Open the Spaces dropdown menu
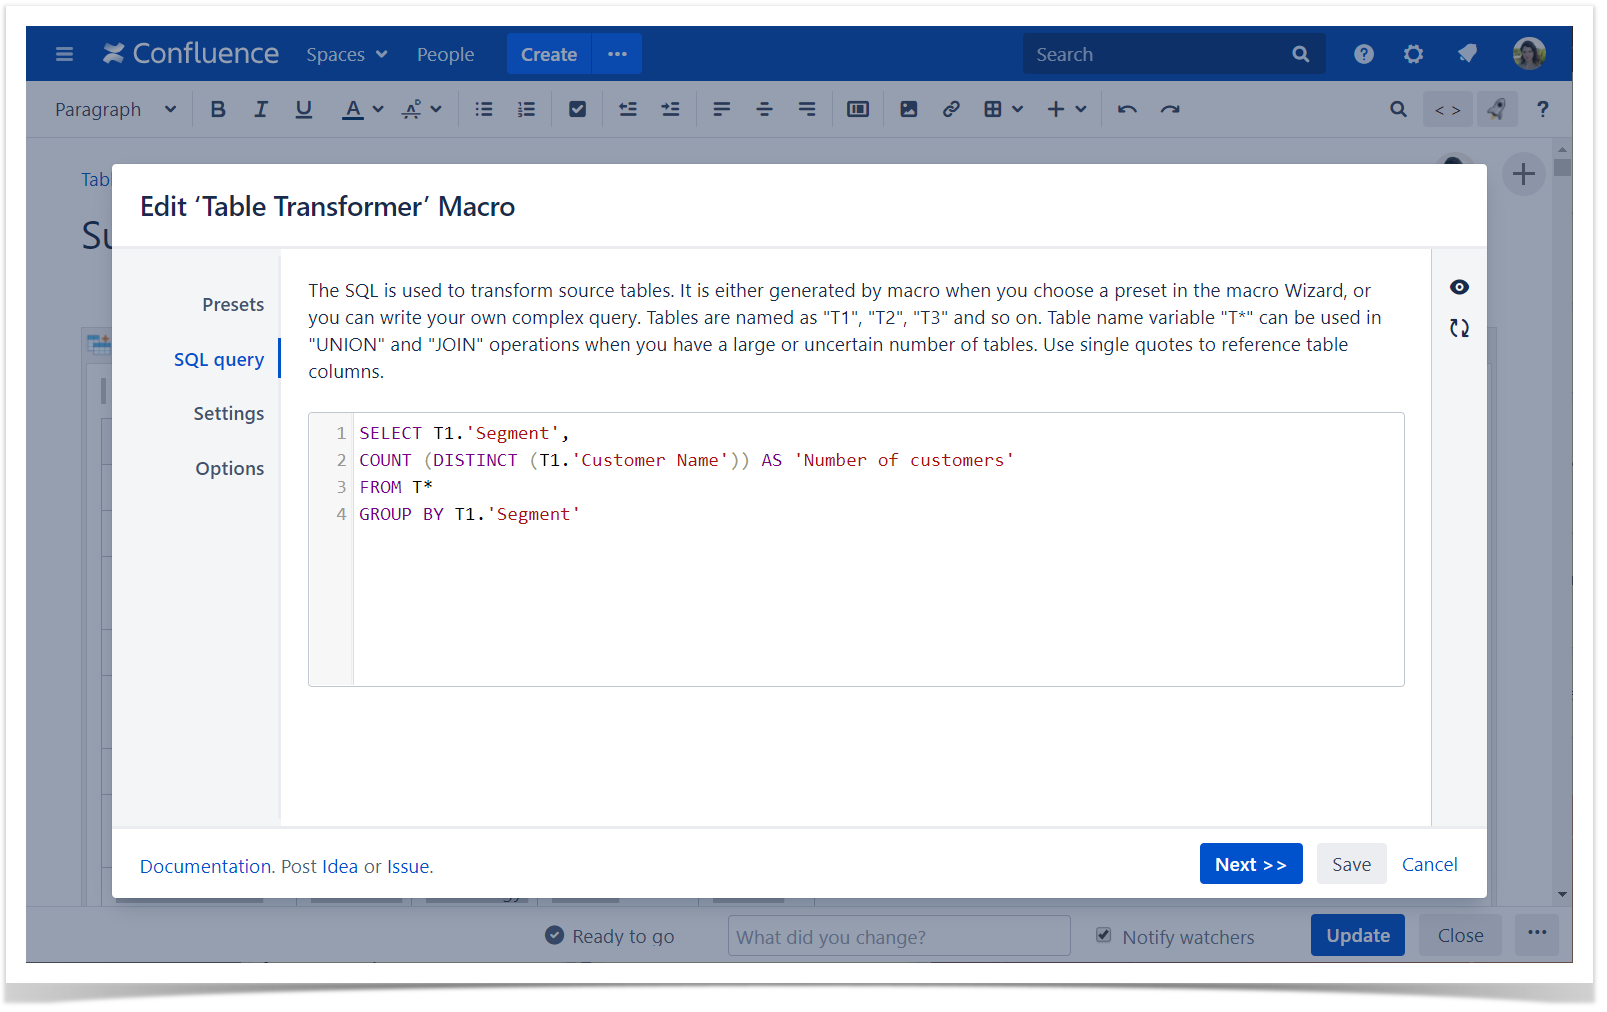Viewport: 1607px width, 1012px height. pos(346,54)
